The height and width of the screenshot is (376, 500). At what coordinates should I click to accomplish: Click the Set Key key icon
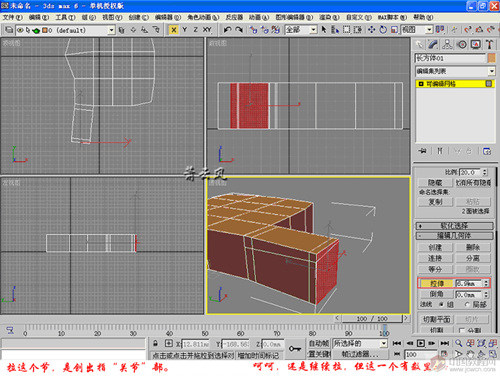coord(295,349)
